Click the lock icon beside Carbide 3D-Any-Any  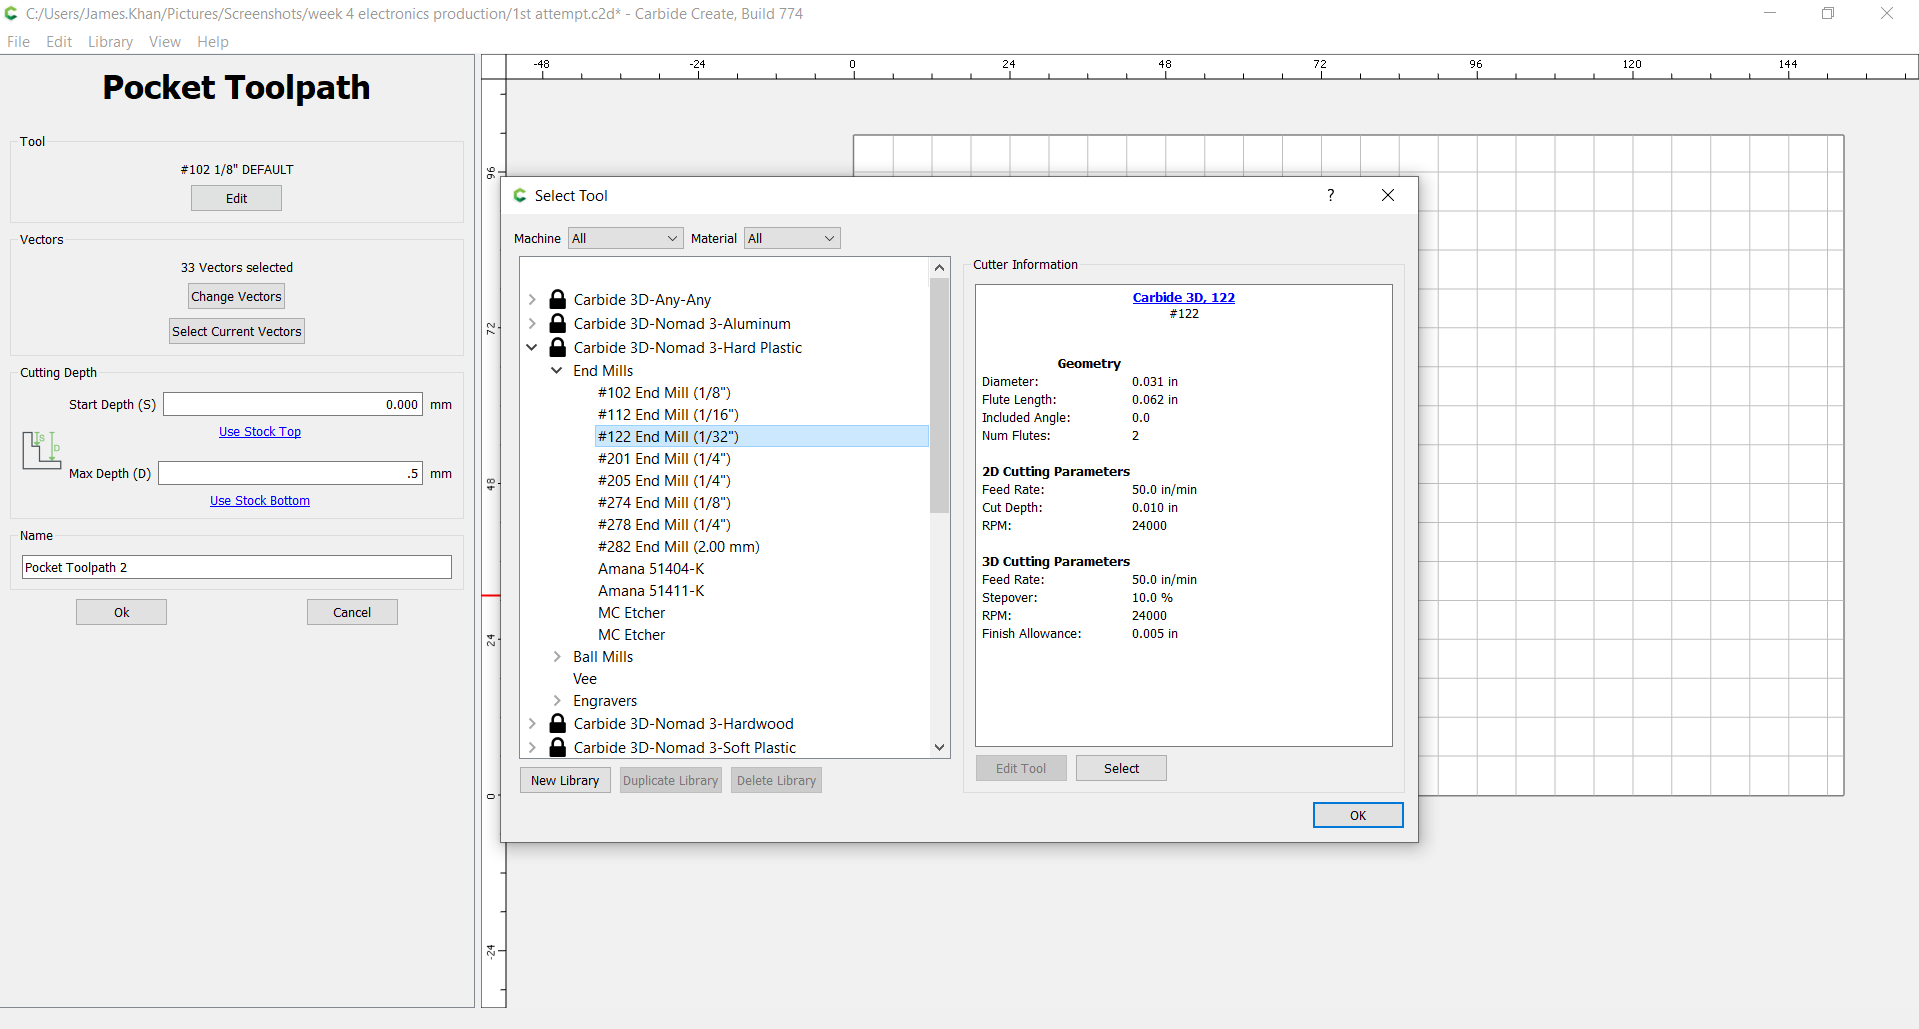tap(558, 299)
